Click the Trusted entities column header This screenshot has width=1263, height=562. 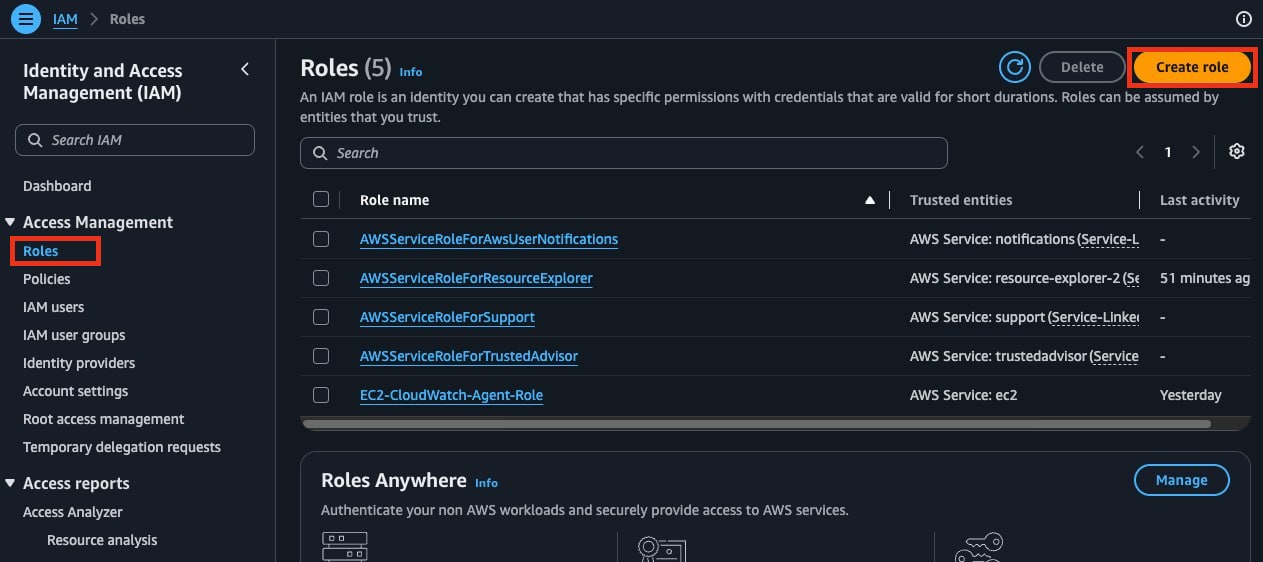(961, 200)
